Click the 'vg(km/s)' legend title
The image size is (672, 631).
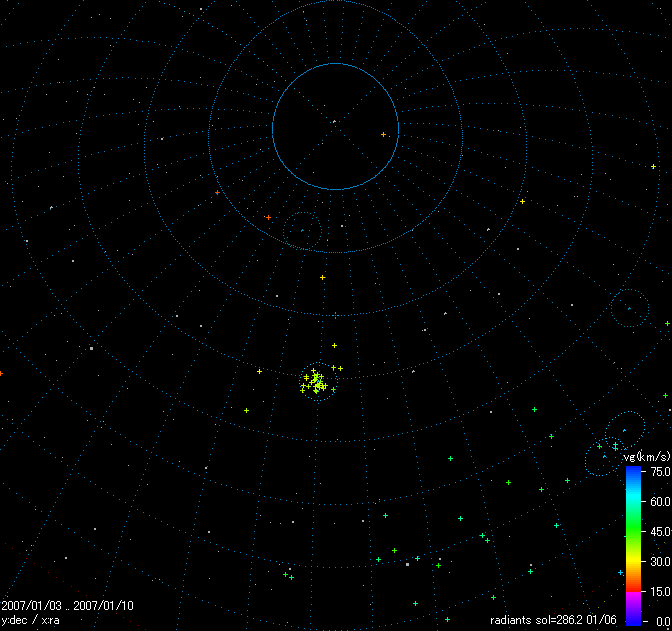647,456
